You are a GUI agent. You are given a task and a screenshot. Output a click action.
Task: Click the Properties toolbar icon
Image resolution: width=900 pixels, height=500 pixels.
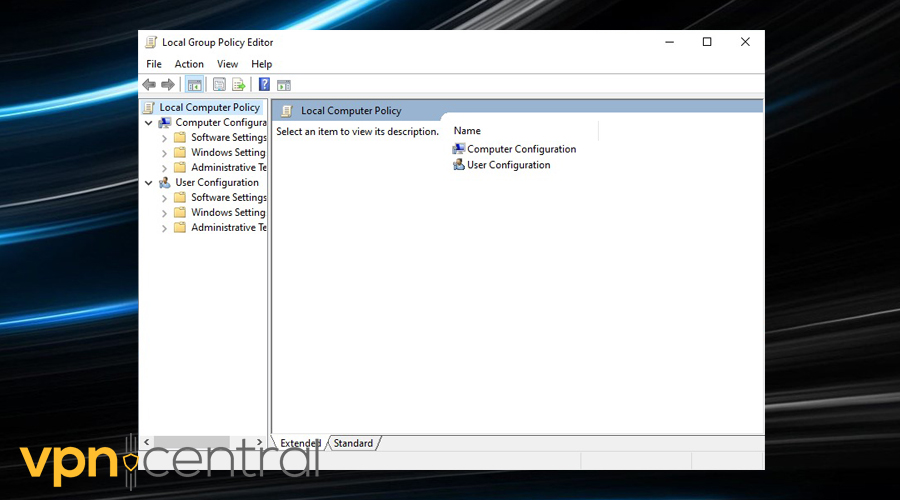(219, 85)
